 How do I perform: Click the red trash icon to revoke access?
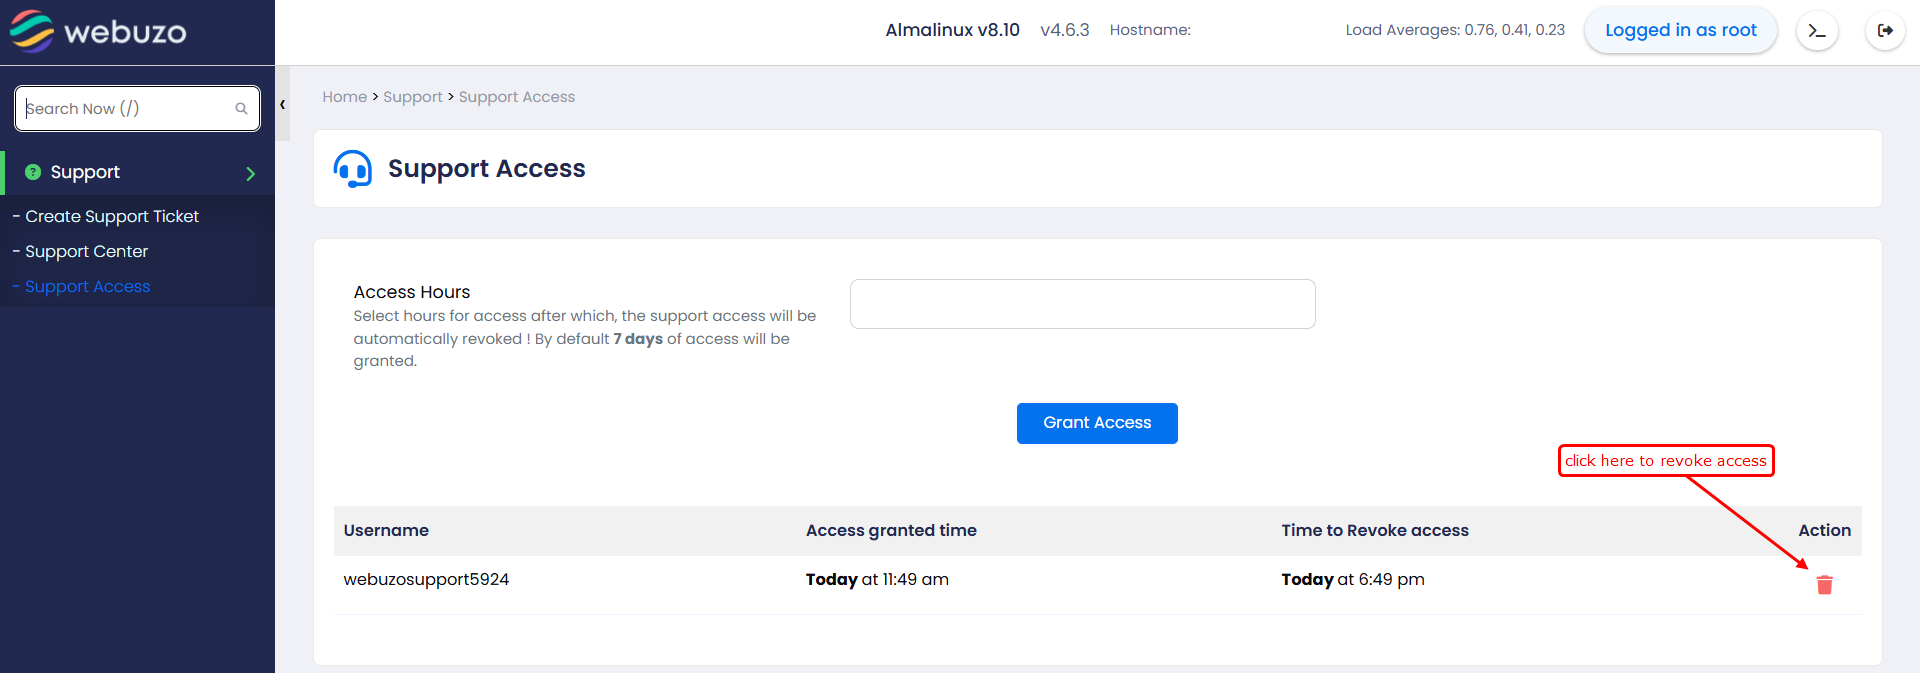click(x=1824, y=585)
